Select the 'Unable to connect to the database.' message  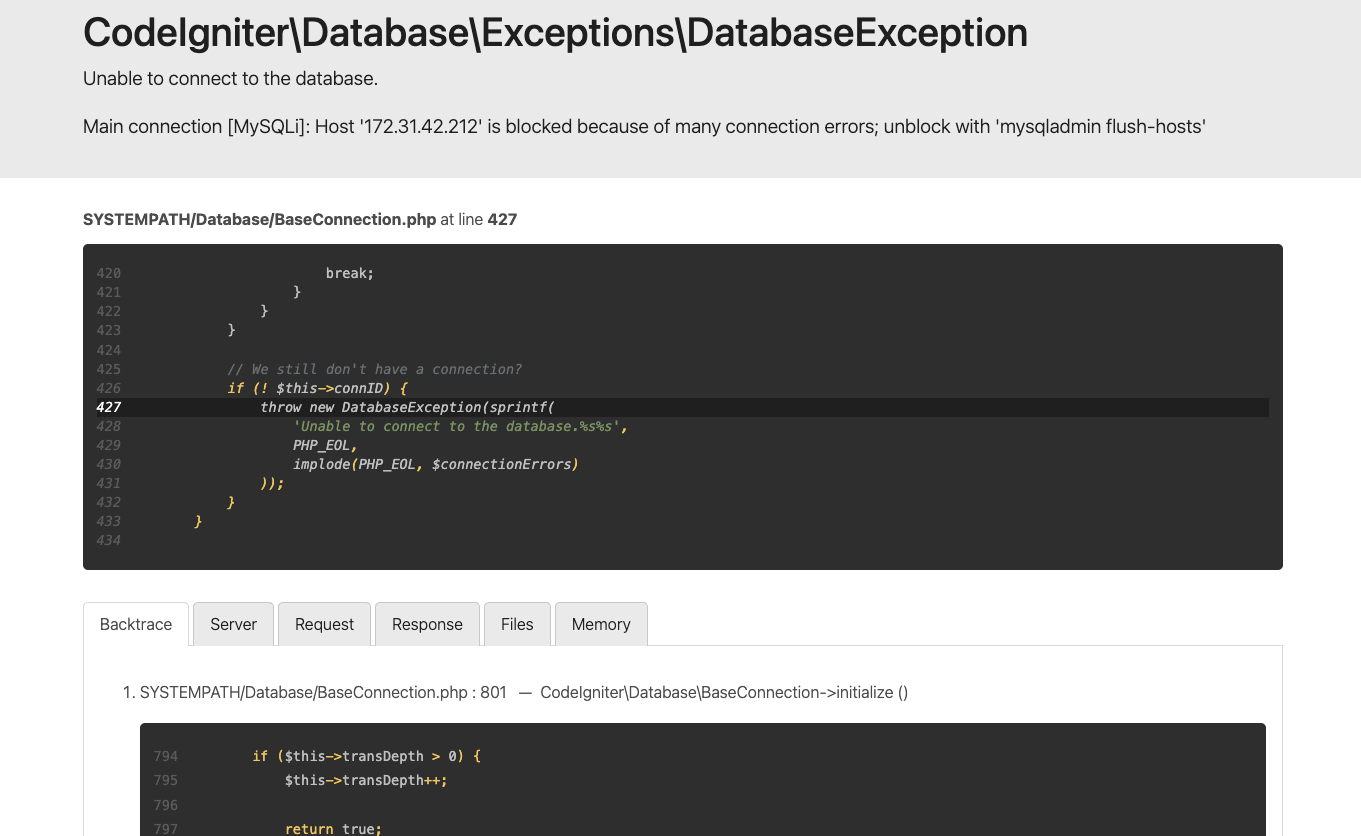[x=230, y=78]
